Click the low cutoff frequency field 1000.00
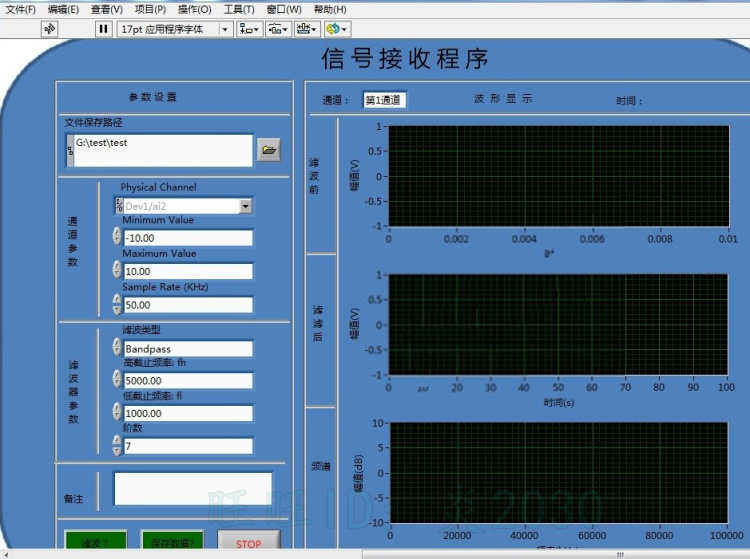The image size is (750, 559). pyautogui.click(x=188, y=413)
